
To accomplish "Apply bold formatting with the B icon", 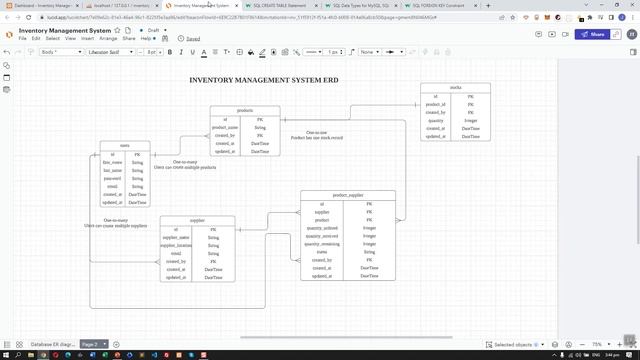I will [170, 52].
